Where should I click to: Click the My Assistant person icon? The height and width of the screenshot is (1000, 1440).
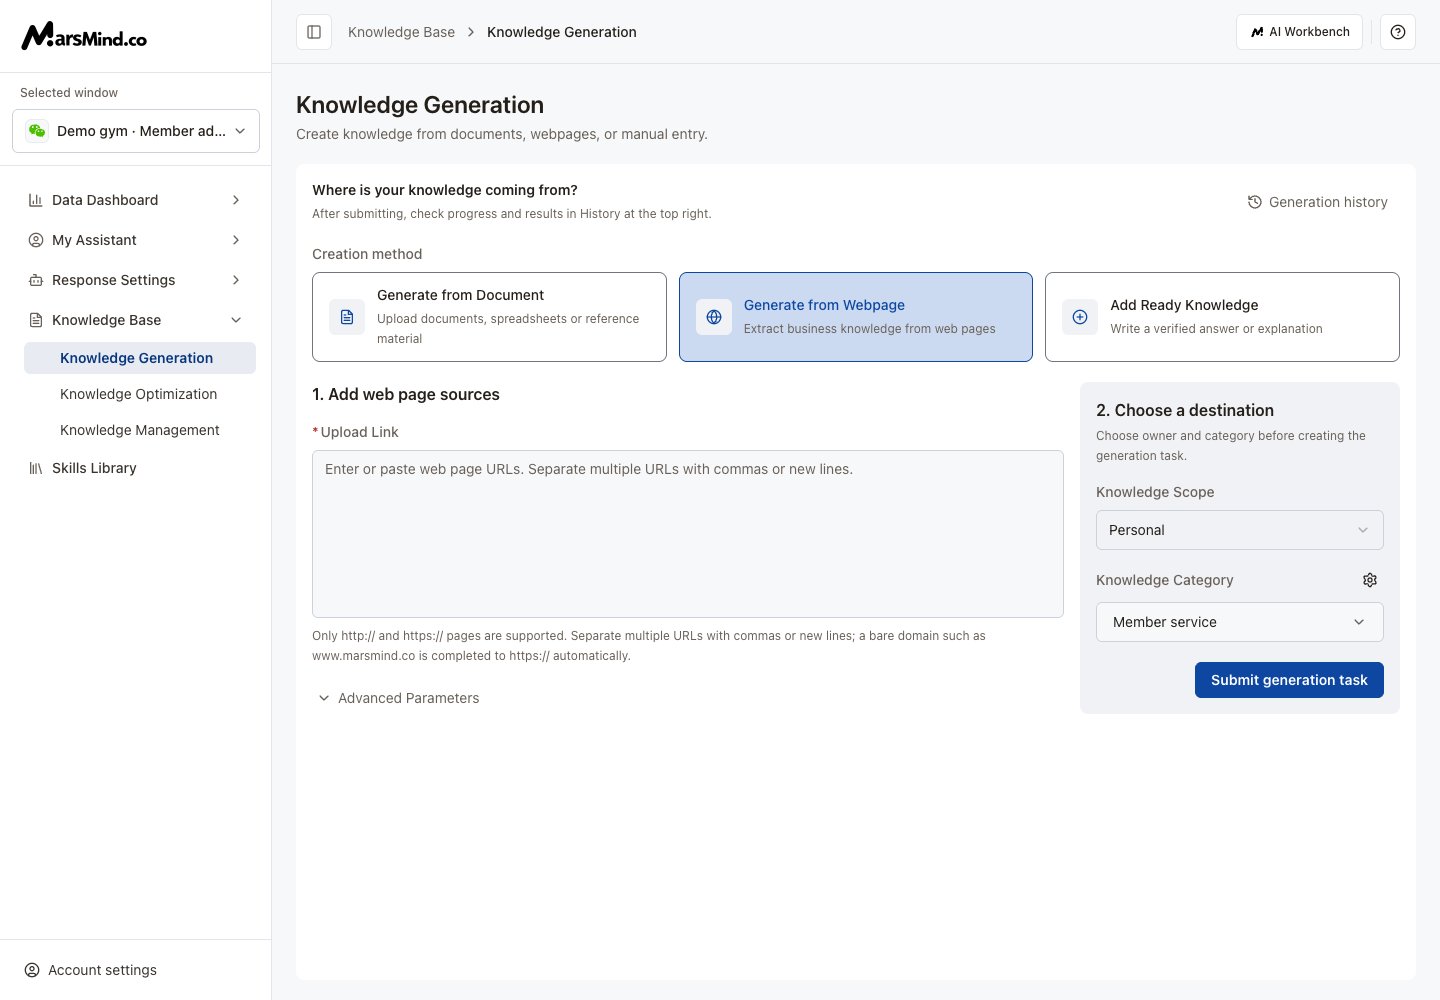[x=36, y=240]
